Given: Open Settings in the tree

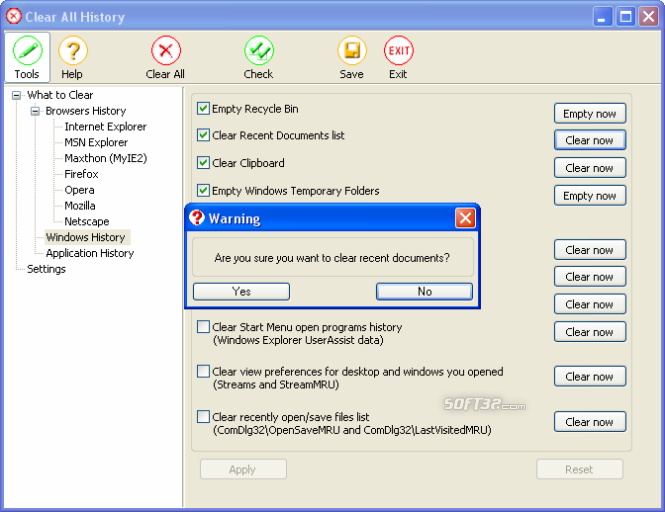Looking at the screenshot, I should [46, 269].
